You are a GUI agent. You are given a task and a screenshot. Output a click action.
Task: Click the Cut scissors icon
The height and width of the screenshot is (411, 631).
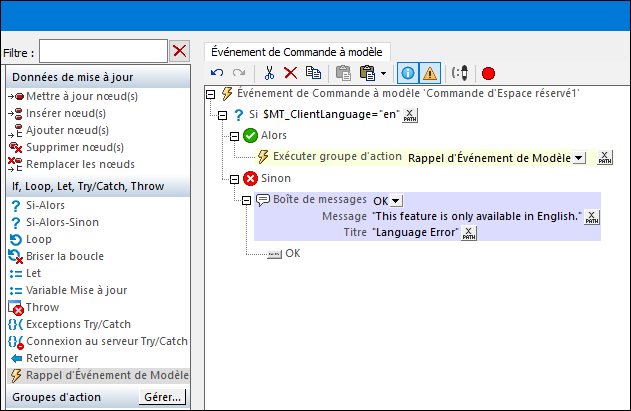[x=268, y=73]
